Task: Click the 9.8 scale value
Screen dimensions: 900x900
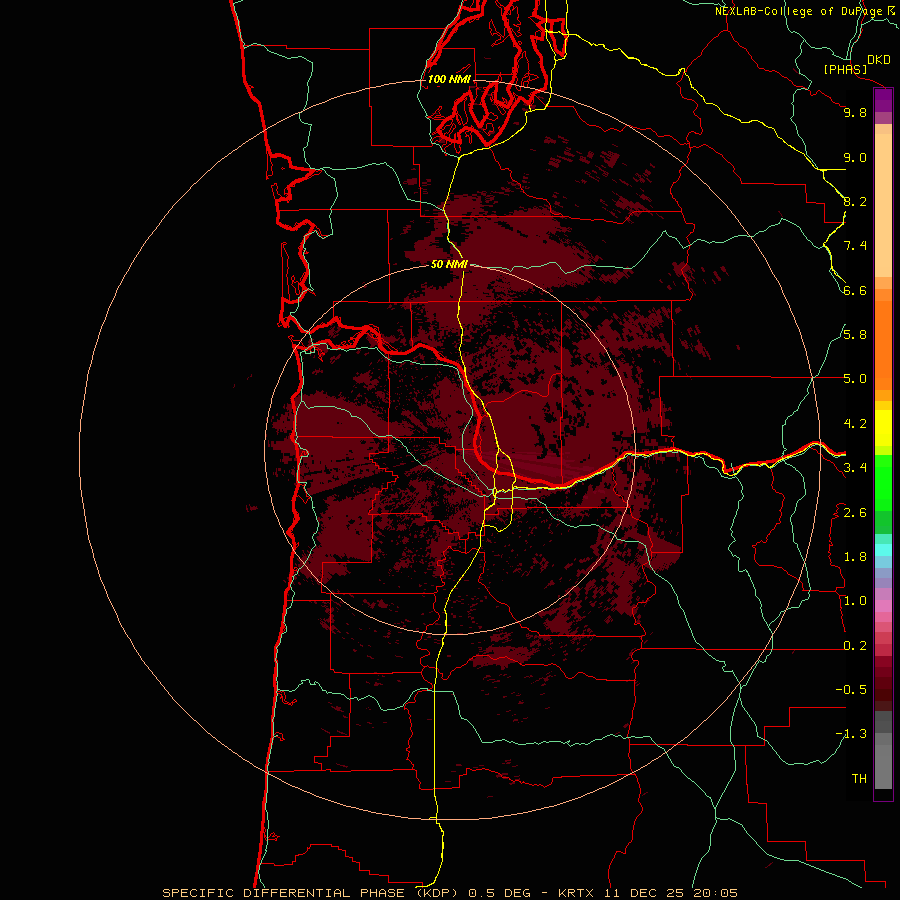Action: tap(855, 112)
